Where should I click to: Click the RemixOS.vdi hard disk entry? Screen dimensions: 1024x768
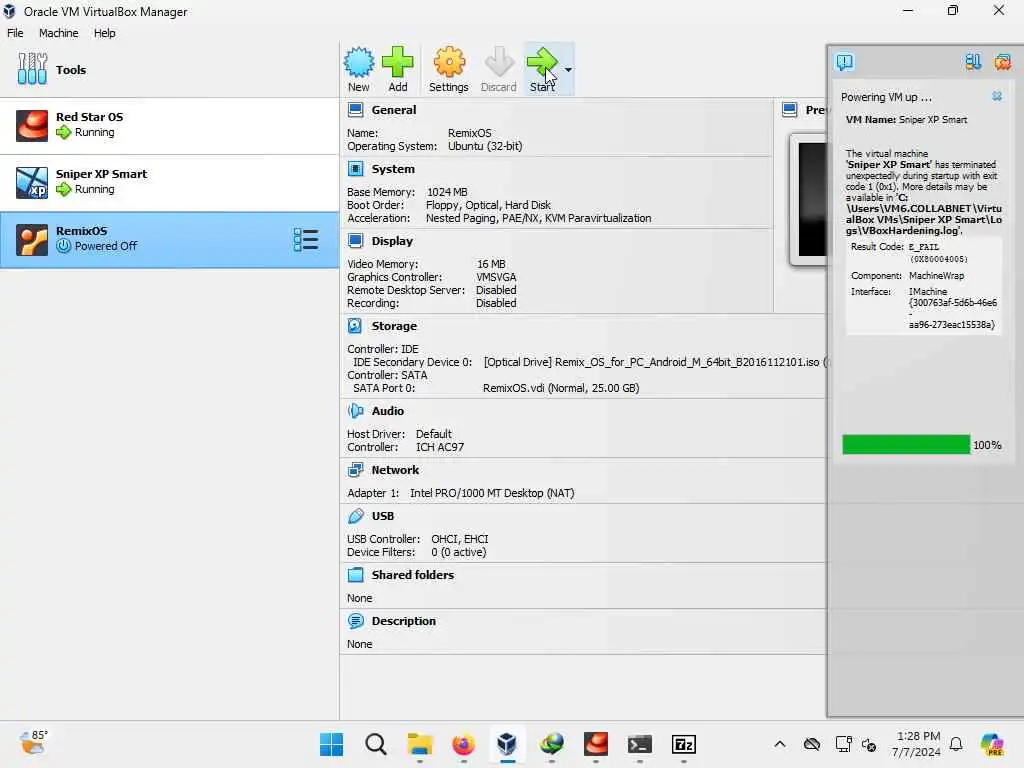(x=561, y=388)
